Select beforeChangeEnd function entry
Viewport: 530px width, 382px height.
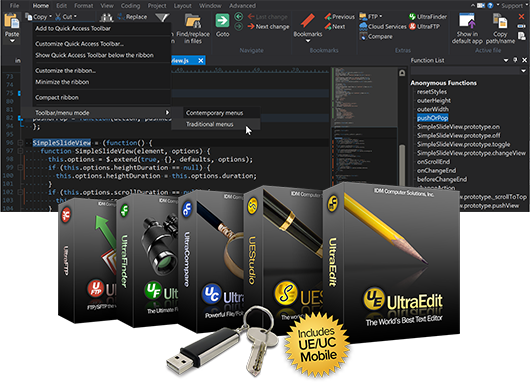(442, 179)
